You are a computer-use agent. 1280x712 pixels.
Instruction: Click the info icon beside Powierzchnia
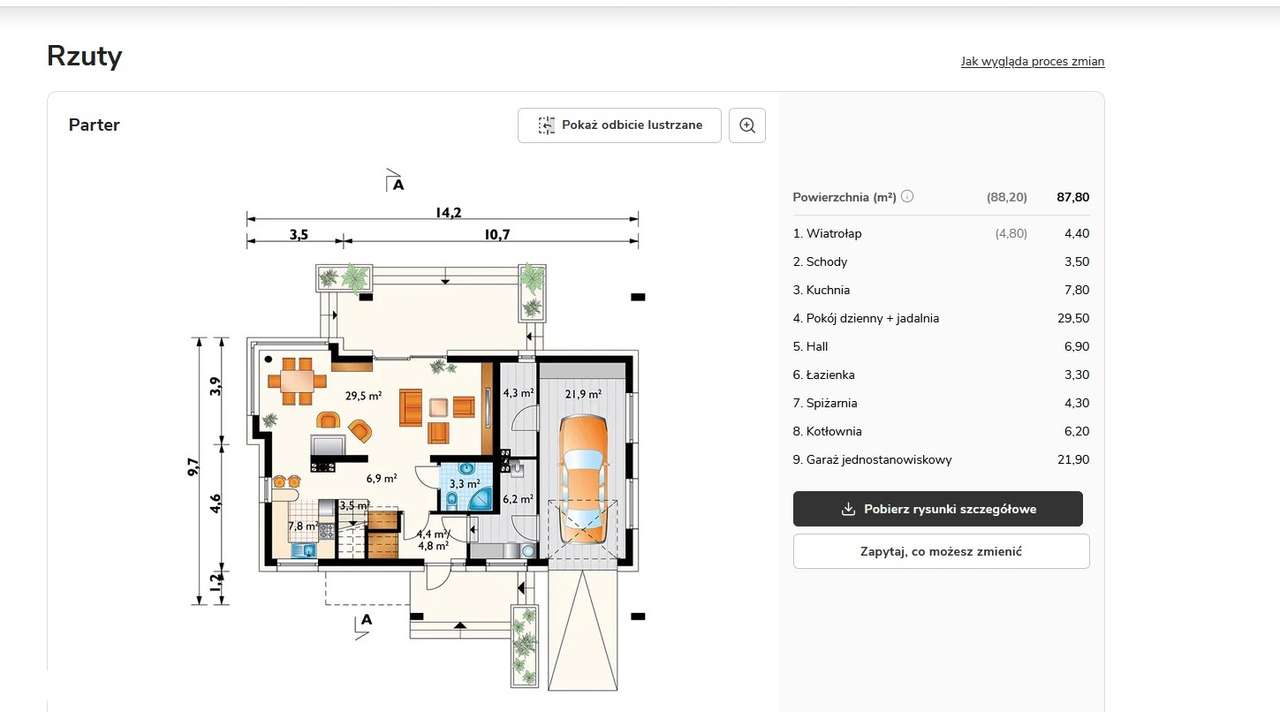(x=908, y=197)
